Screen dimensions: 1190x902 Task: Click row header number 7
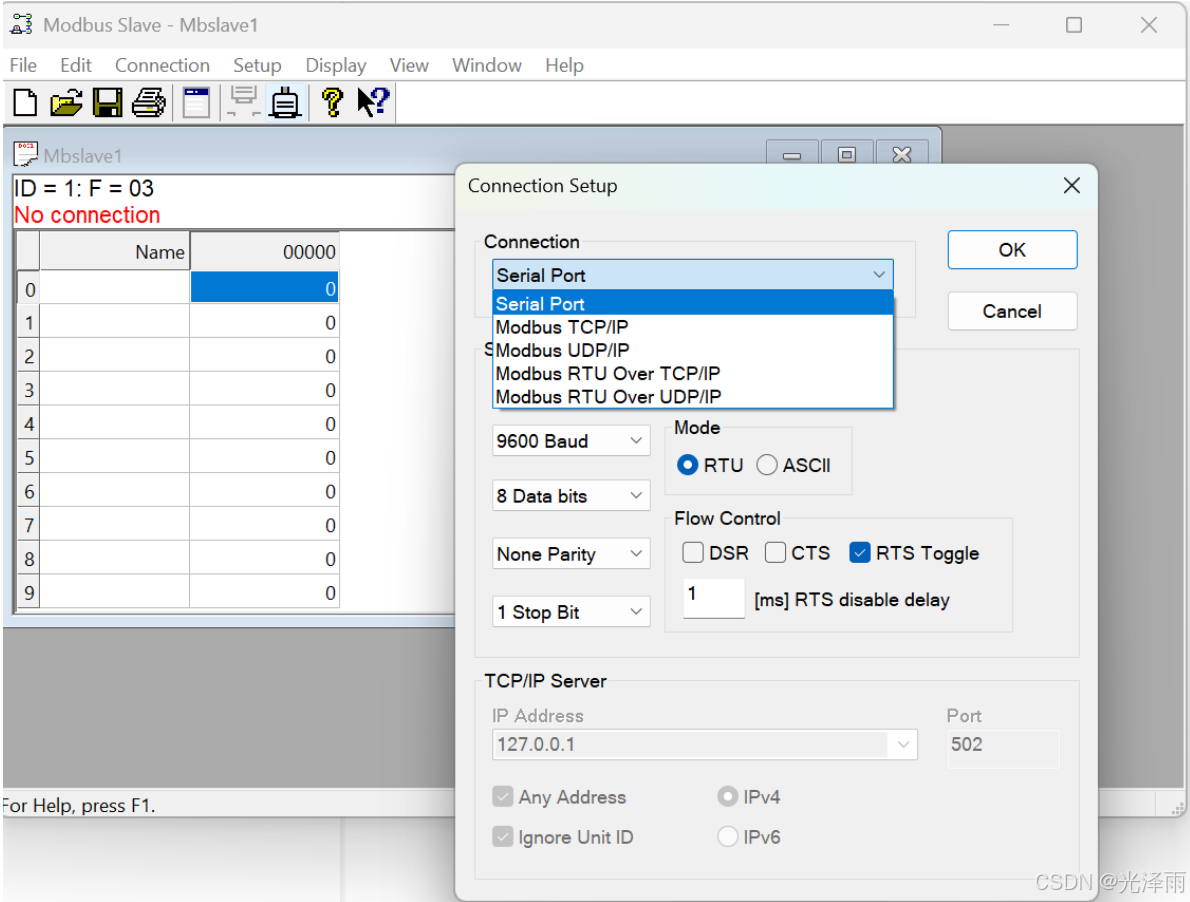[x=29, y=525]
